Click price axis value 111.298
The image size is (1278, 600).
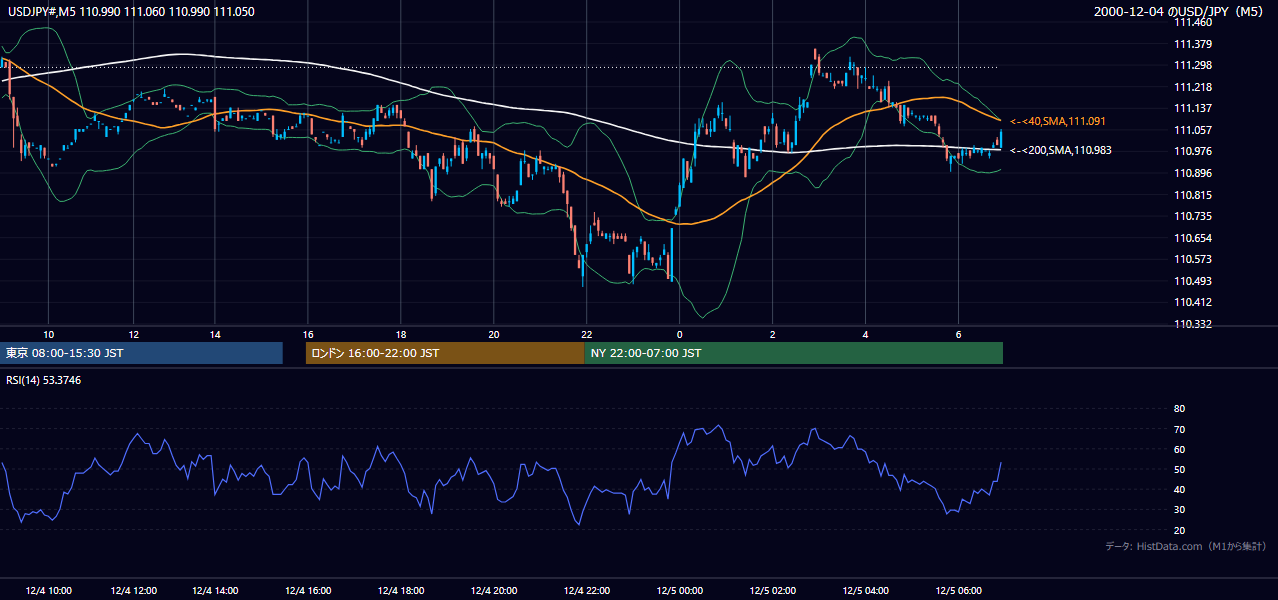click(x=1192, y=66)
